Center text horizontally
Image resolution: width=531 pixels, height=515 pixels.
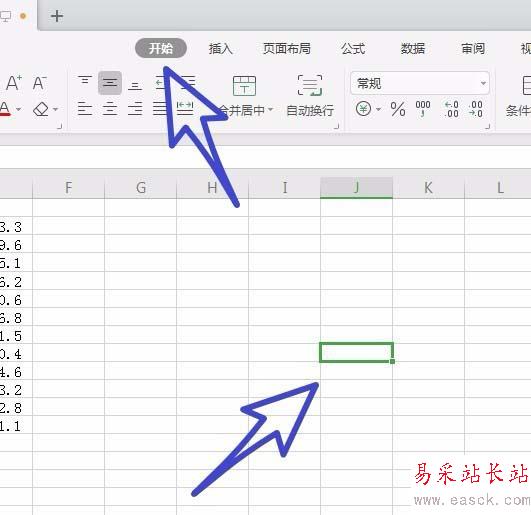(110, 109)
